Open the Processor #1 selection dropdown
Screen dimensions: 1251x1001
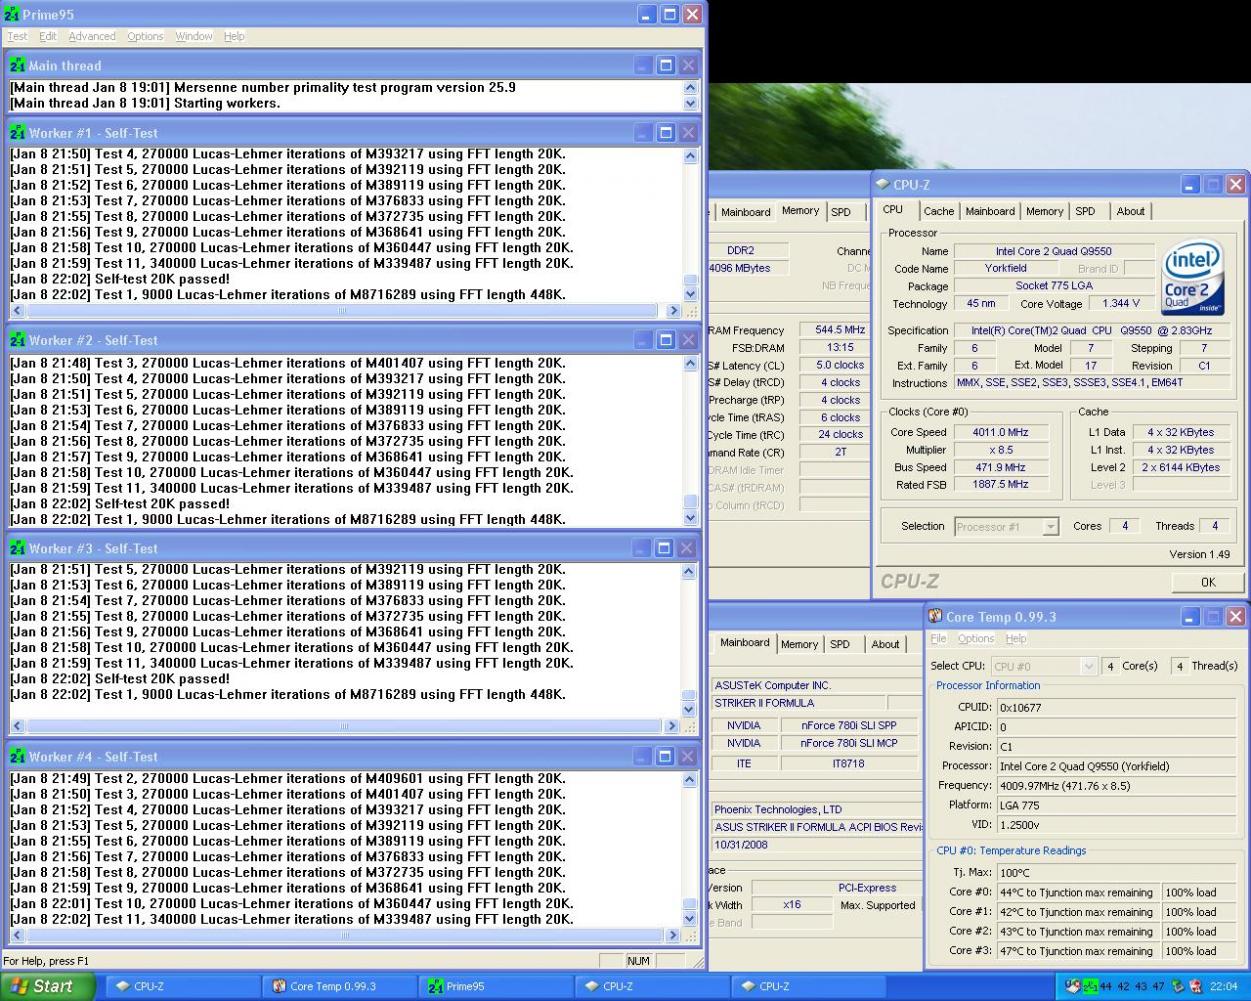point(1050,527)
